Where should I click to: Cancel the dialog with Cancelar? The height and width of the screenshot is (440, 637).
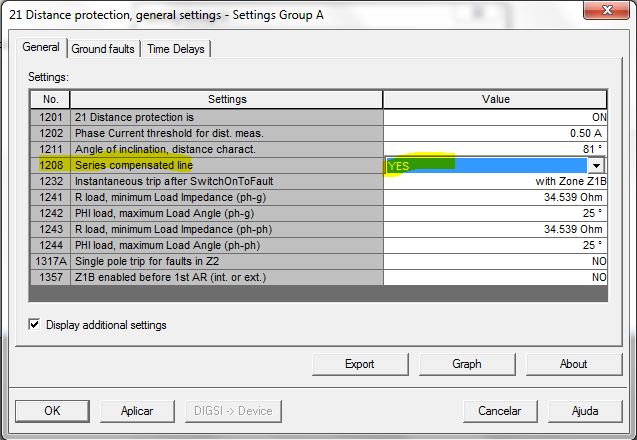(500, 411)
